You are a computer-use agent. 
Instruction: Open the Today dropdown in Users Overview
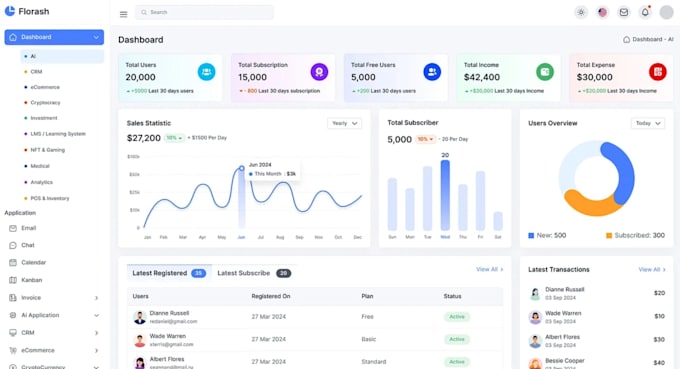(x=648, y=124)
